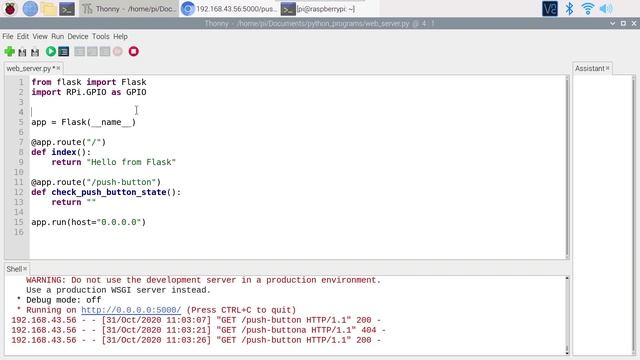Open the http://0.0.0.0:5000/ link in Shell
The height and width of the screenshot is (360, 640).
point(131,310)
